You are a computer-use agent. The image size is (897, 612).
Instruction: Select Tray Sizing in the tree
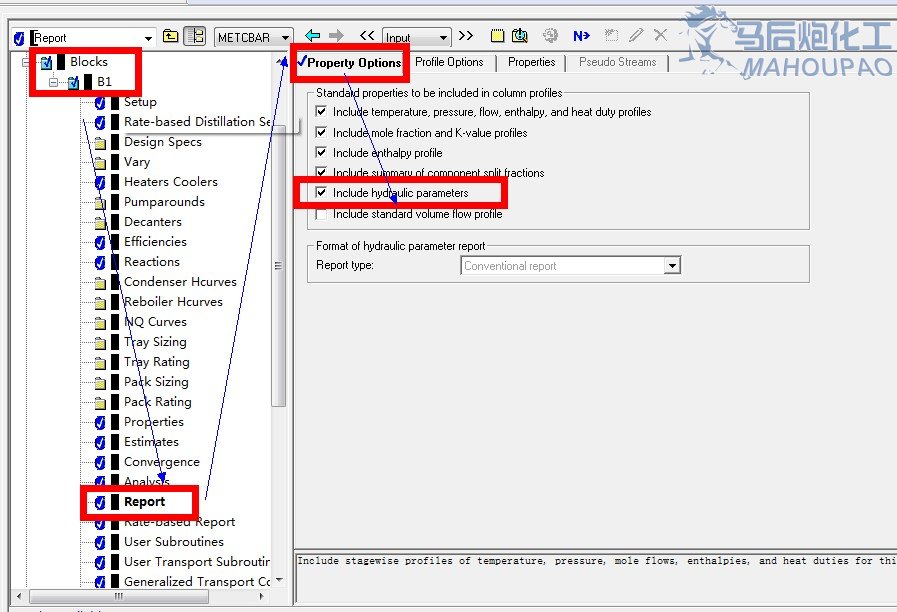click(x=155, y=342)
